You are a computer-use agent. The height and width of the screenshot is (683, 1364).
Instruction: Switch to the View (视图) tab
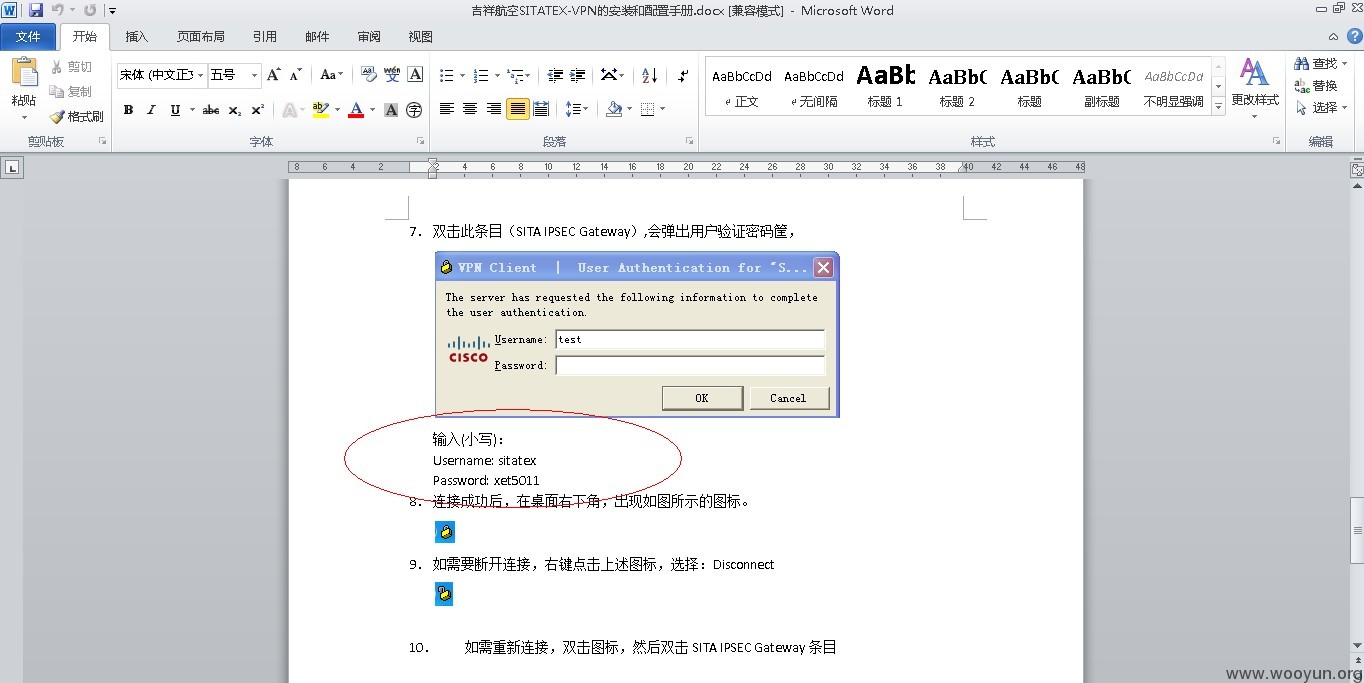[421, 36]
